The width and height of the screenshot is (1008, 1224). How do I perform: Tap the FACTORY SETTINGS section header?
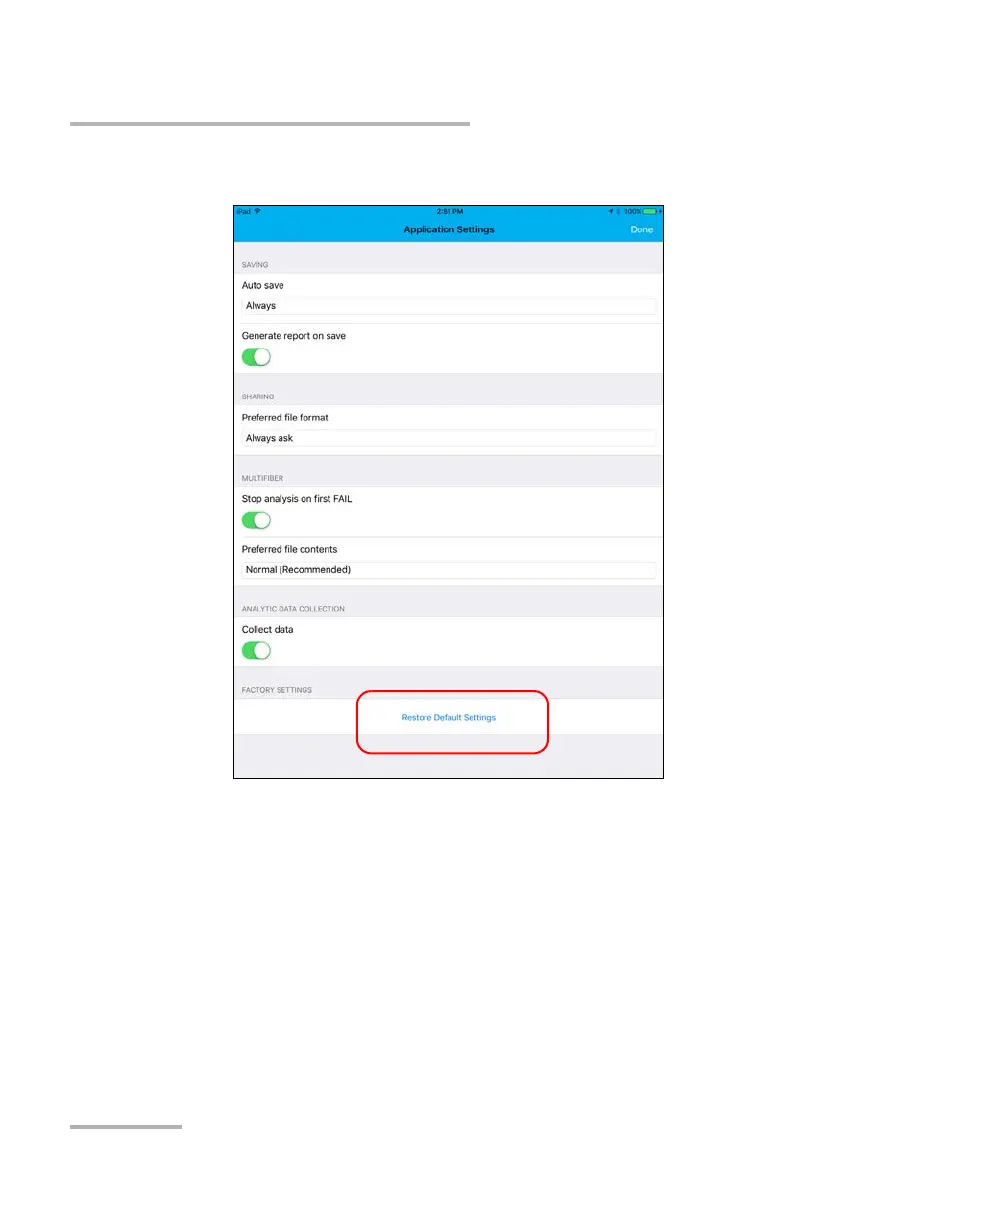(x=277, y=690)
